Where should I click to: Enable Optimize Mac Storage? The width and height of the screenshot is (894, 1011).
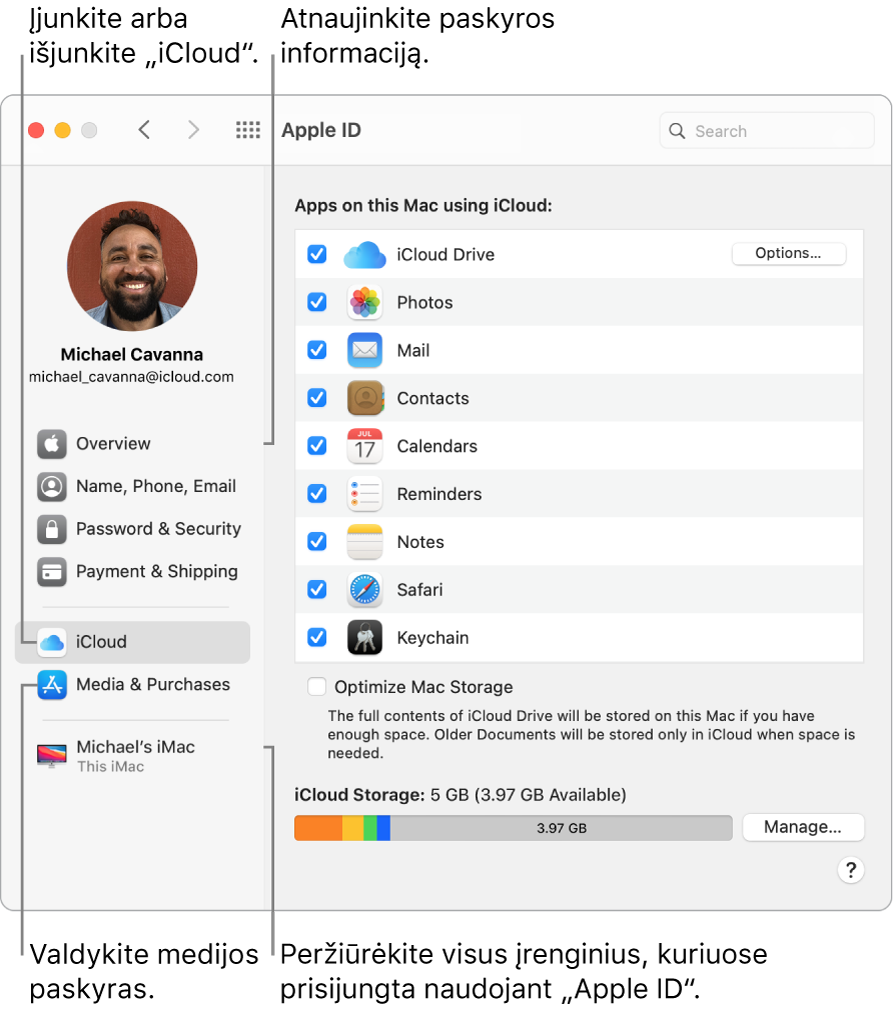point(317,686)
